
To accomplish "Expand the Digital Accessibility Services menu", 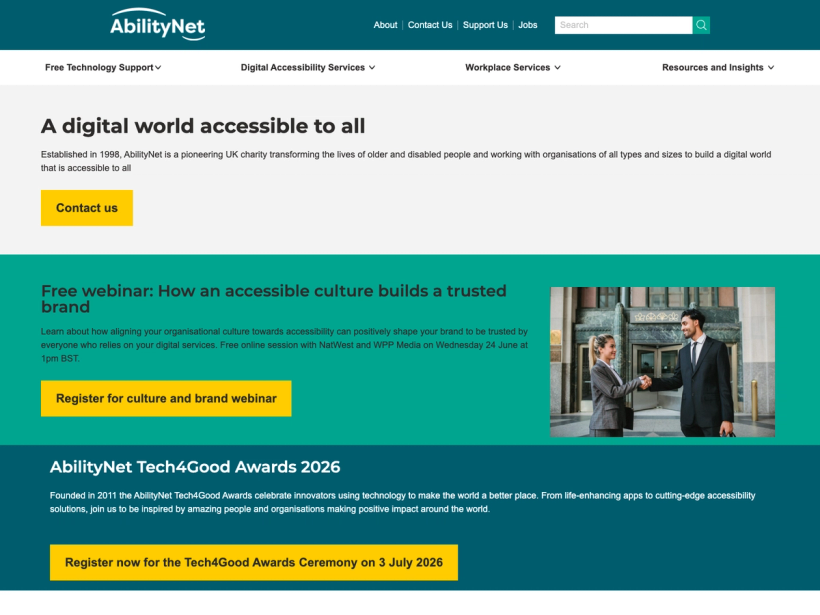I will [308, 67].
